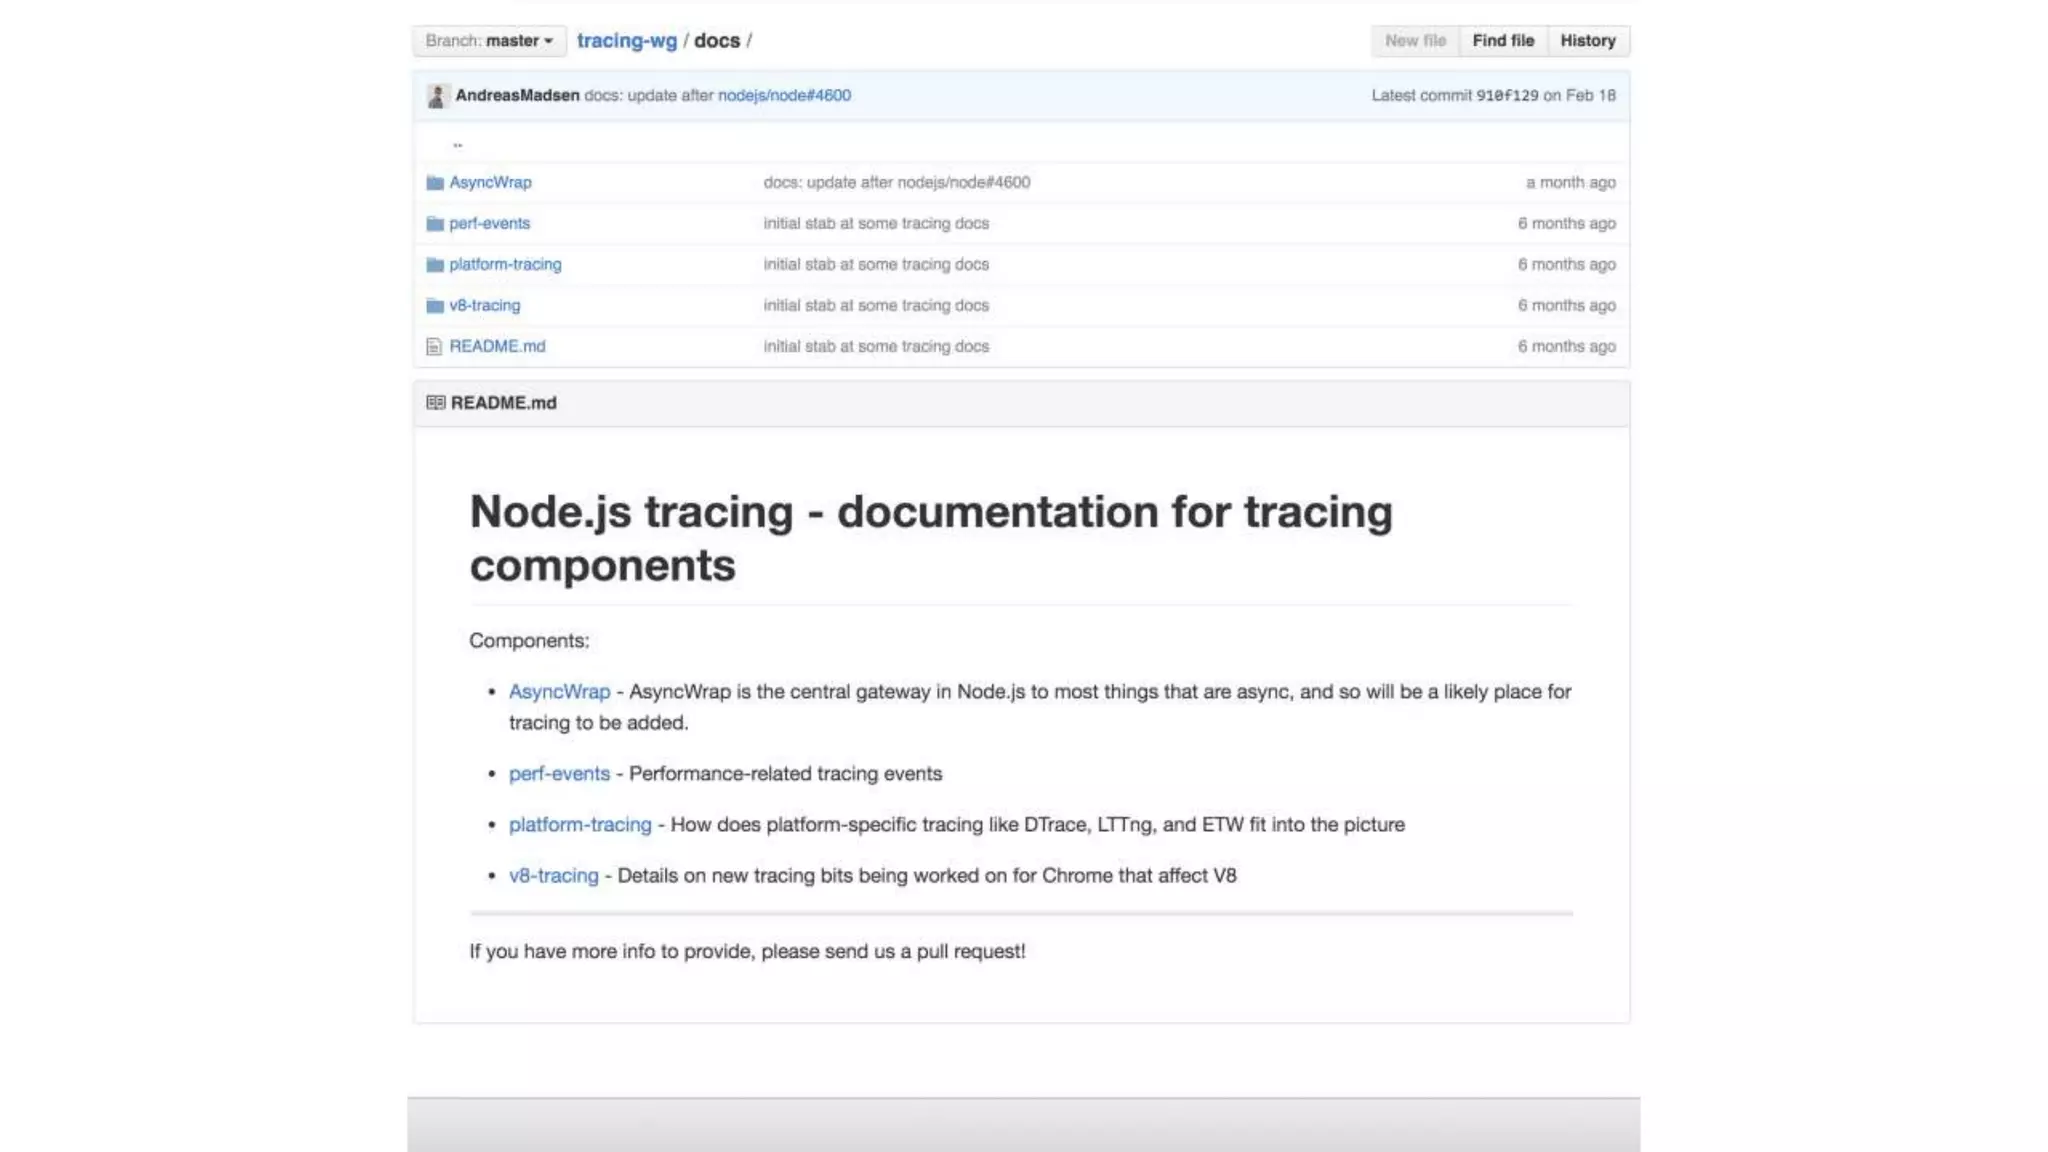Click the perf-events folder icon
The image size is (2048, 1152).
point(434,224)
